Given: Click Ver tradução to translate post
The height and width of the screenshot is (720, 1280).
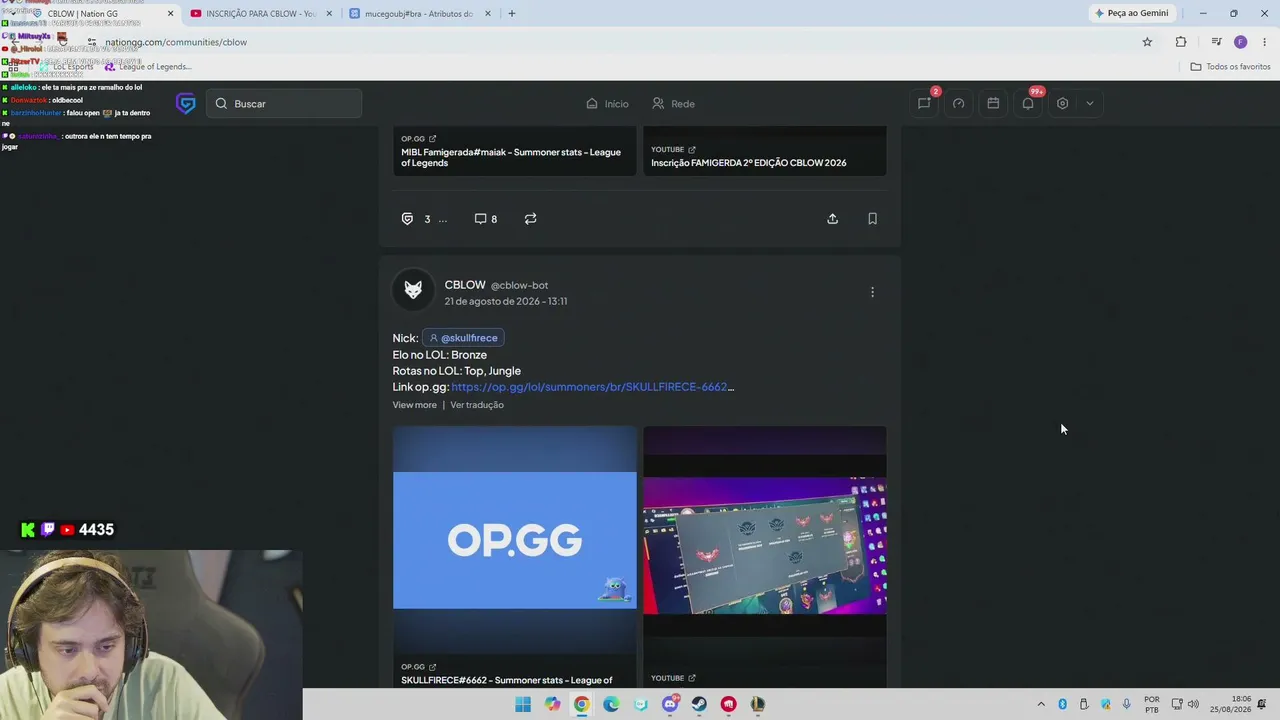Looking at the screenshot, I should pyautogui.click(x=477, y=405).
